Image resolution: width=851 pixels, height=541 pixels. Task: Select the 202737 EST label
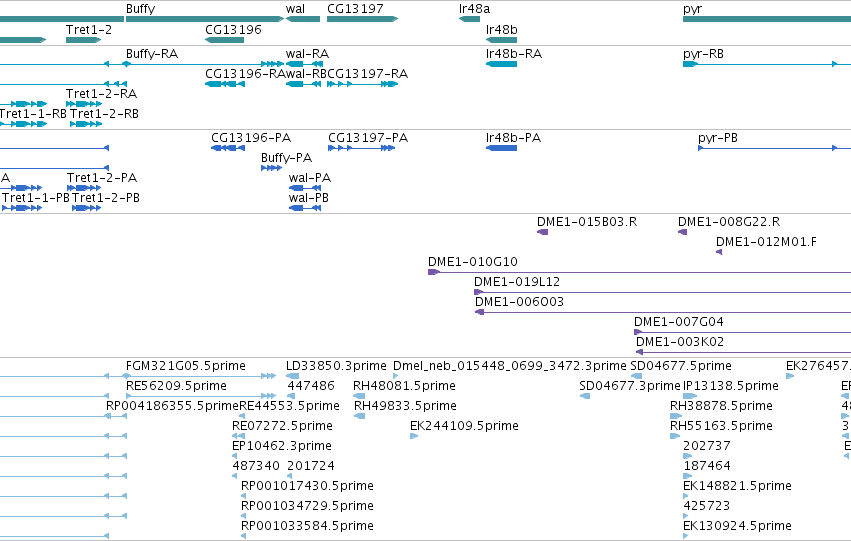click(707, 447)
